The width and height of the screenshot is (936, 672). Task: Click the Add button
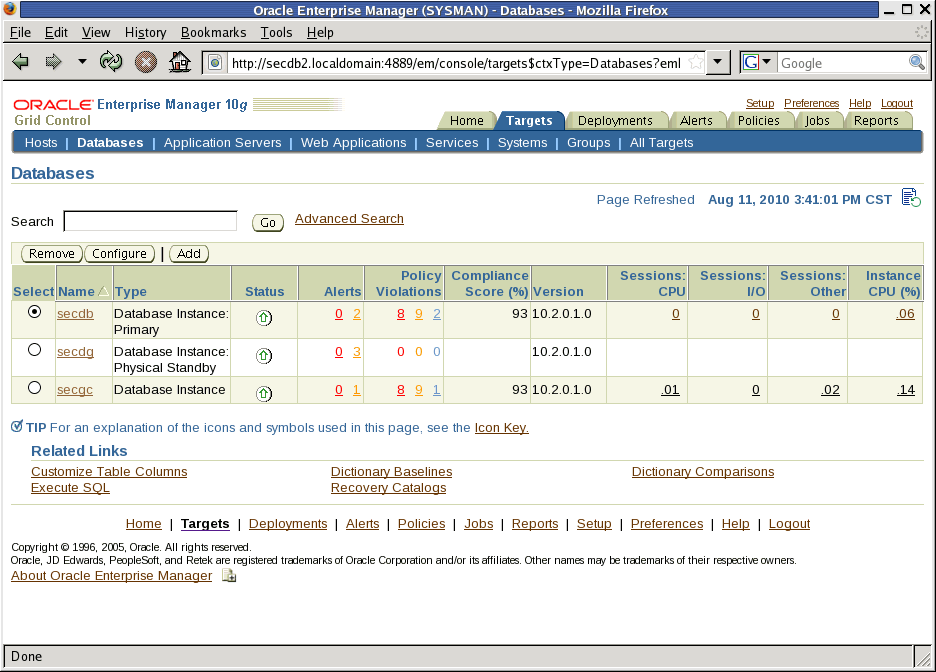click(x=189, y=254)
